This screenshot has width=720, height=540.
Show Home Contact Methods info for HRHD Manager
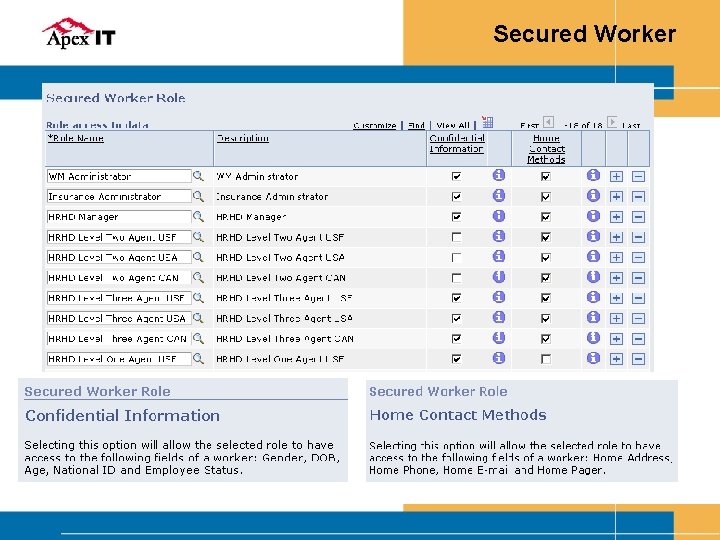tap(593, 216)
